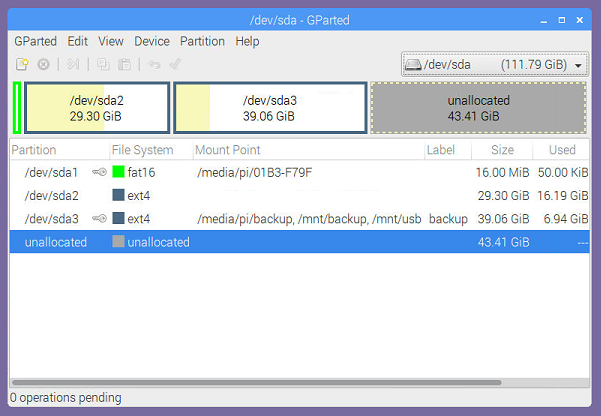Click the hard disk icon in device selector
The image size is (601, 416).
pos(413,64)
